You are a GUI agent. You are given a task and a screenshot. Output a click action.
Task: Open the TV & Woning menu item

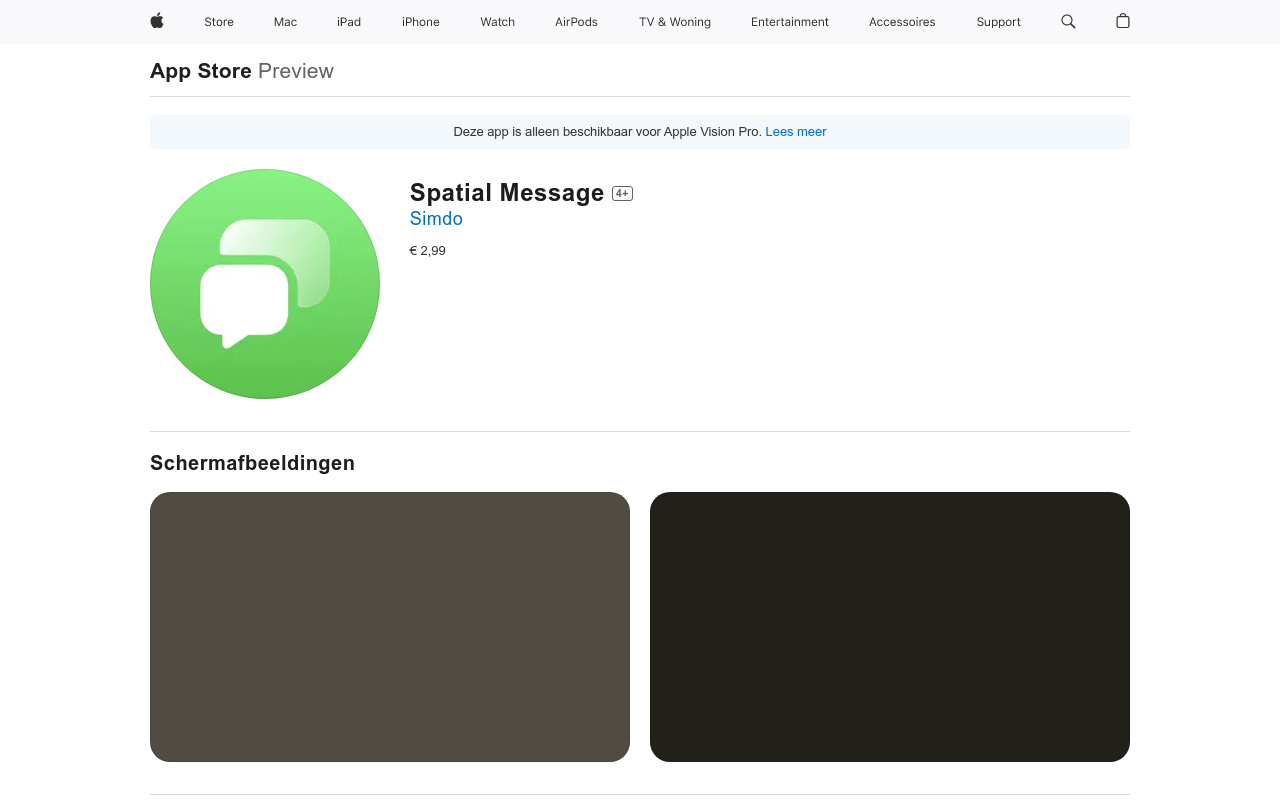pos(675,22)
